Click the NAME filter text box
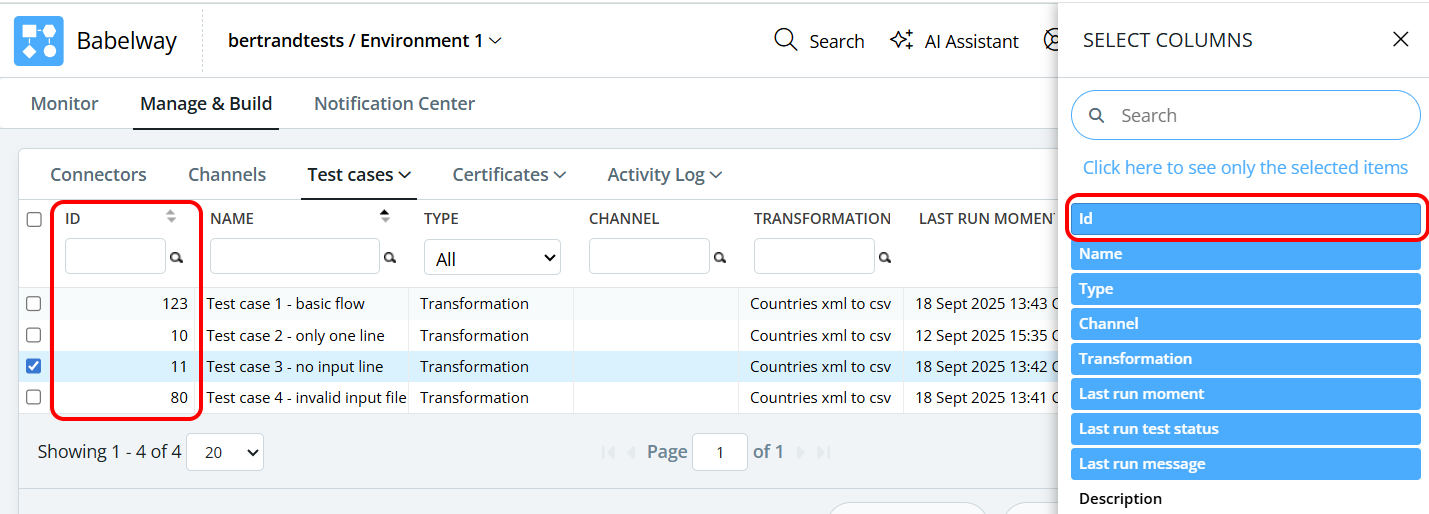The height and width of the screenshot is (514, 1429). click(x=295, y=256)
